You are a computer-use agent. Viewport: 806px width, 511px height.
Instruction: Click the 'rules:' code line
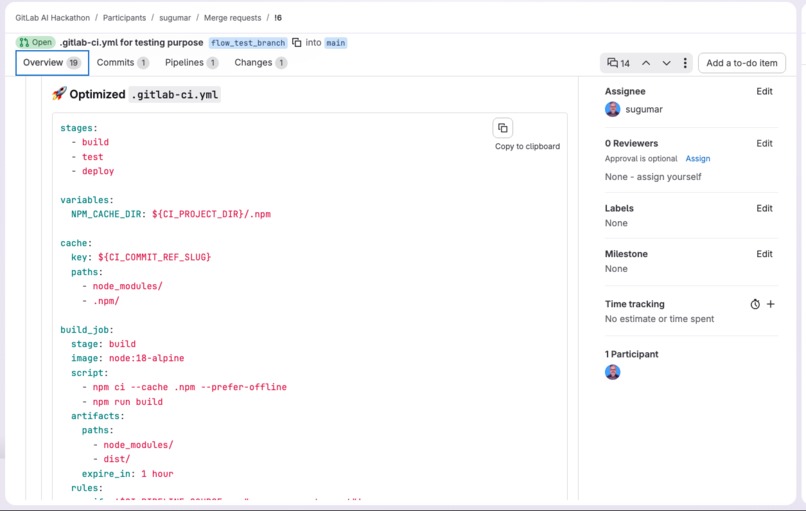click(87, 488)
